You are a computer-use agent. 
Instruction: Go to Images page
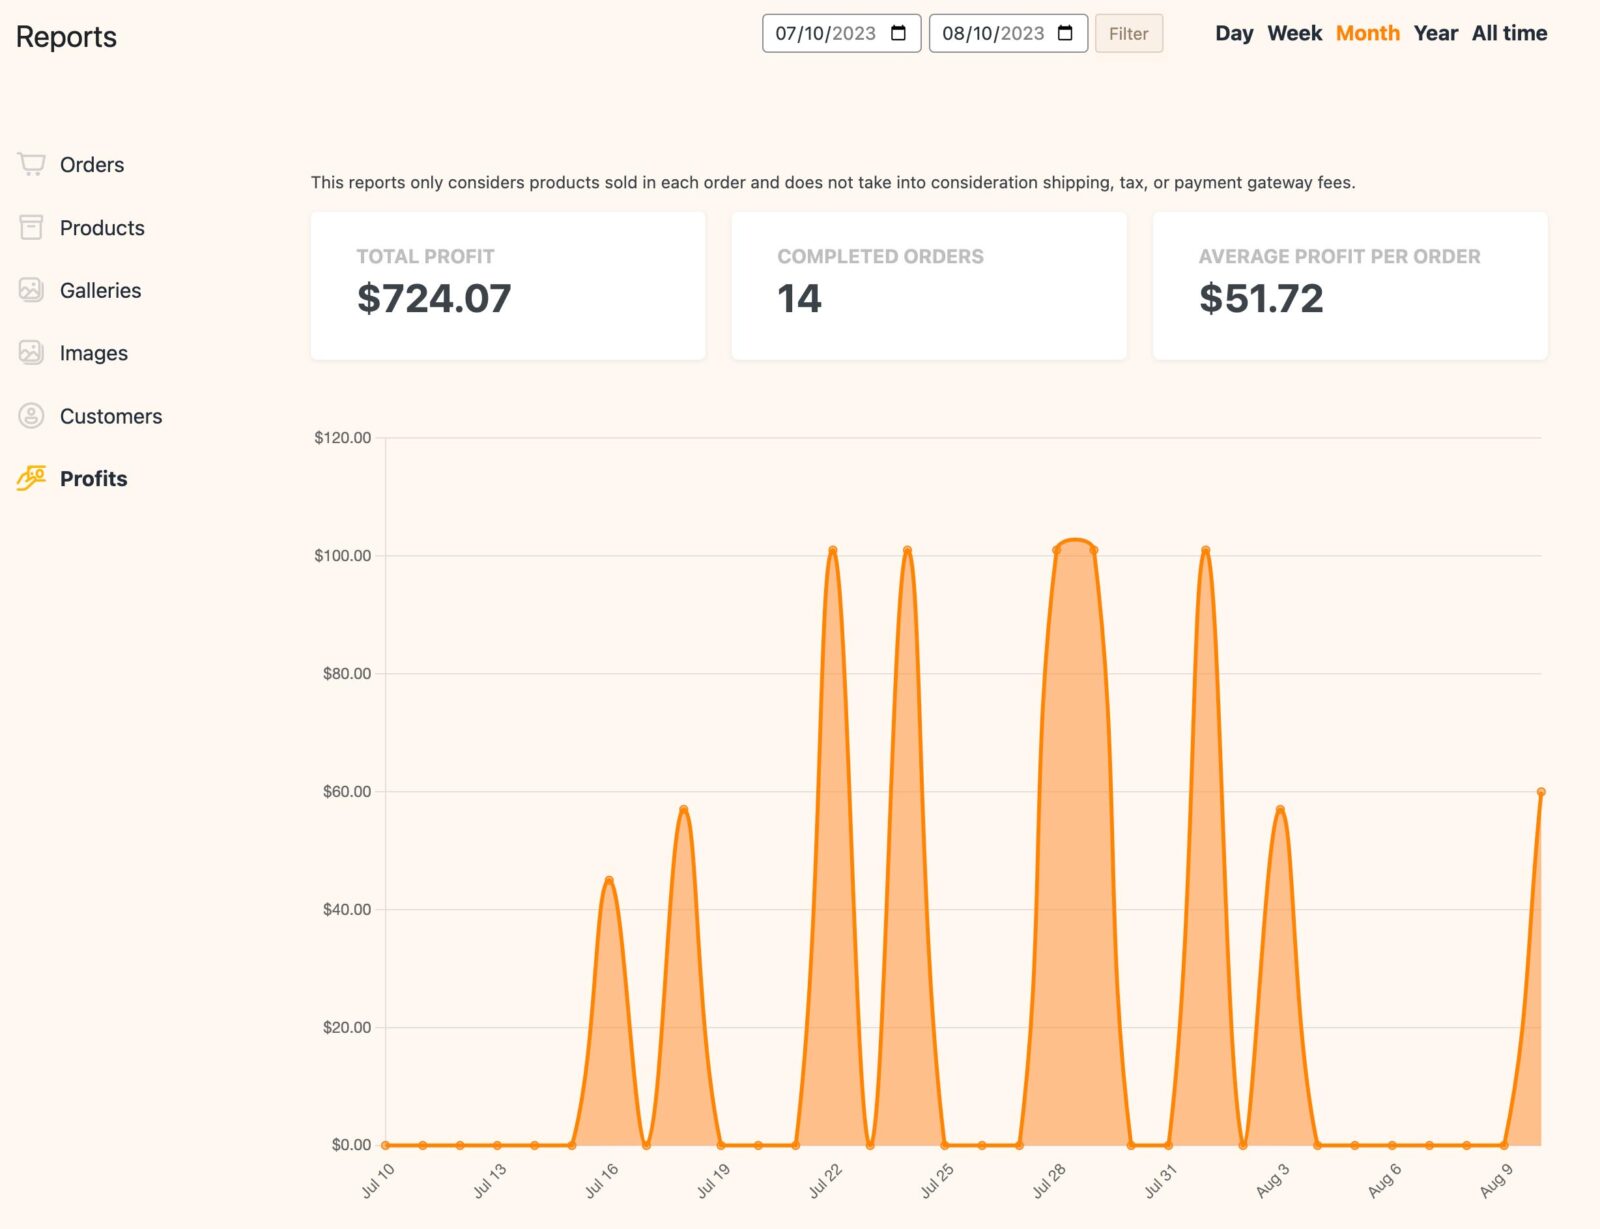point(94,353)
